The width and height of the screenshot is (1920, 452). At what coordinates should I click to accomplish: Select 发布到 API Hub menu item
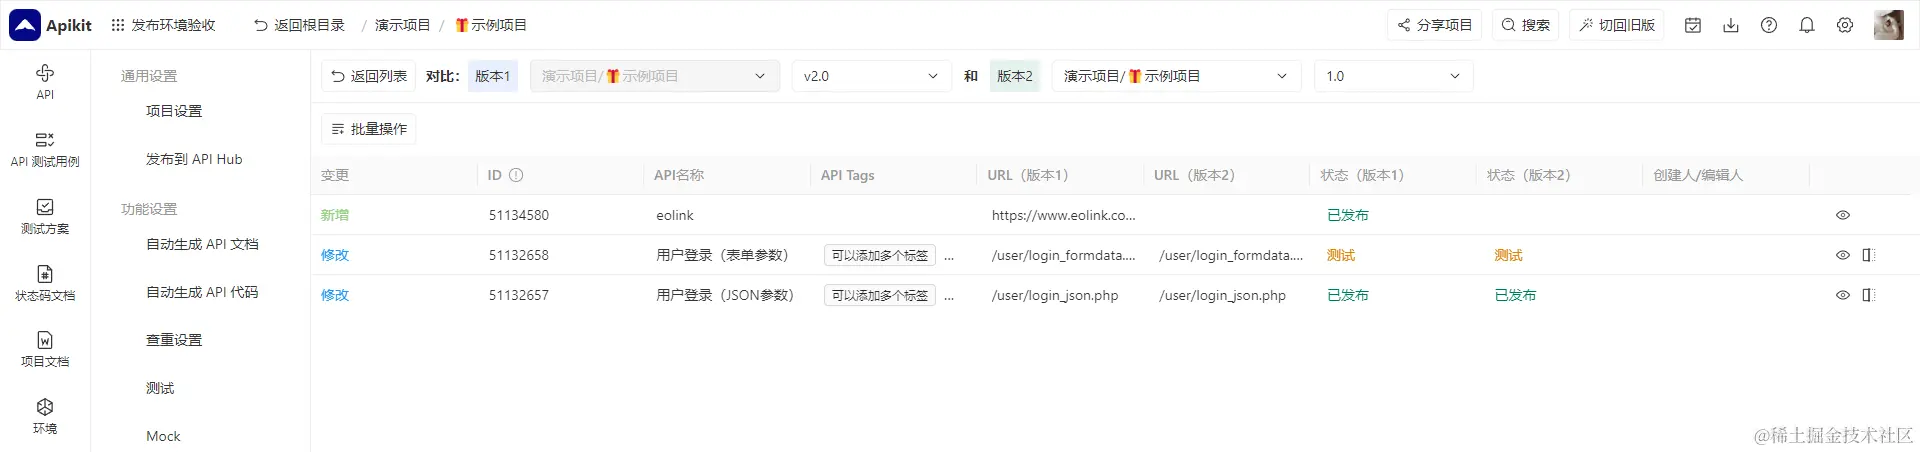tap(194, 159)
